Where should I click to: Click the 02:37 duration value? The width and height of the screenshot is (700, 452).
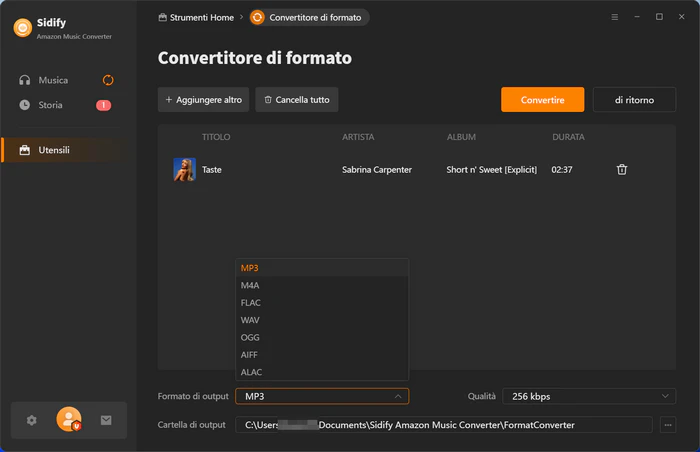coord(562,170)
